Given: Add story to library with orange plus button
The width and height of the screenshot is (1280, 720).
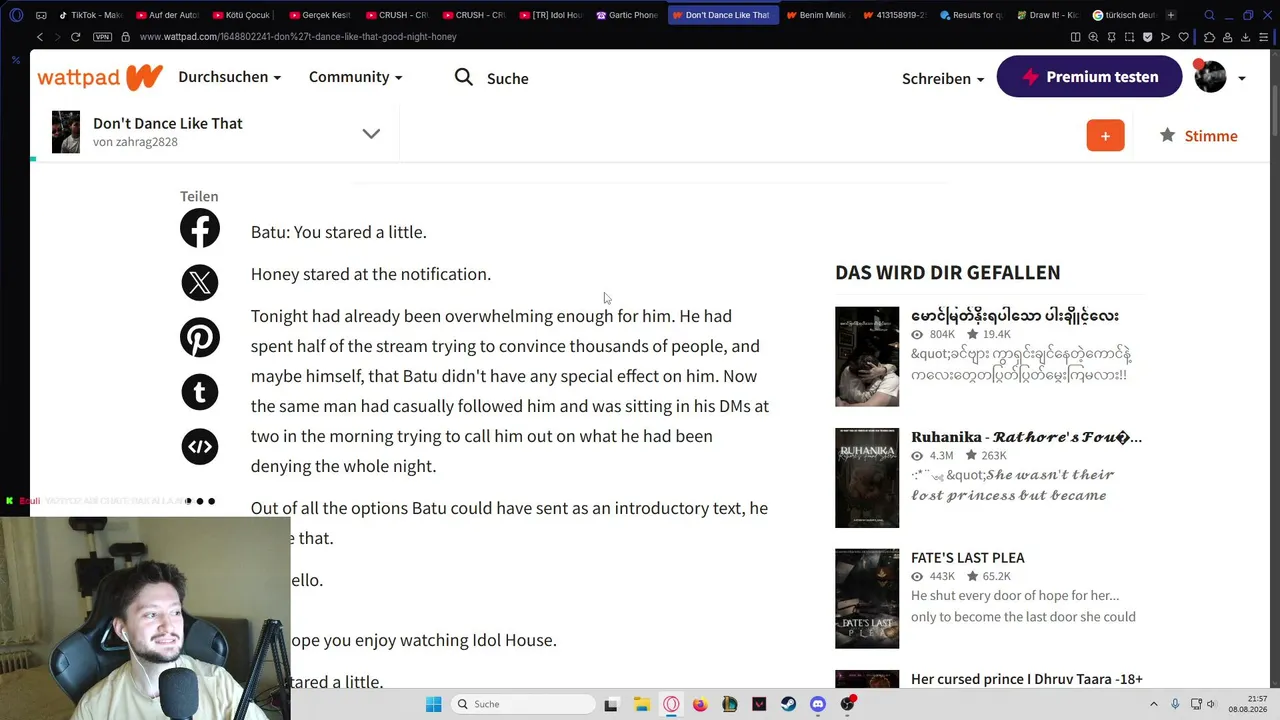Looking at the screenshot, I should (1105, 136).
